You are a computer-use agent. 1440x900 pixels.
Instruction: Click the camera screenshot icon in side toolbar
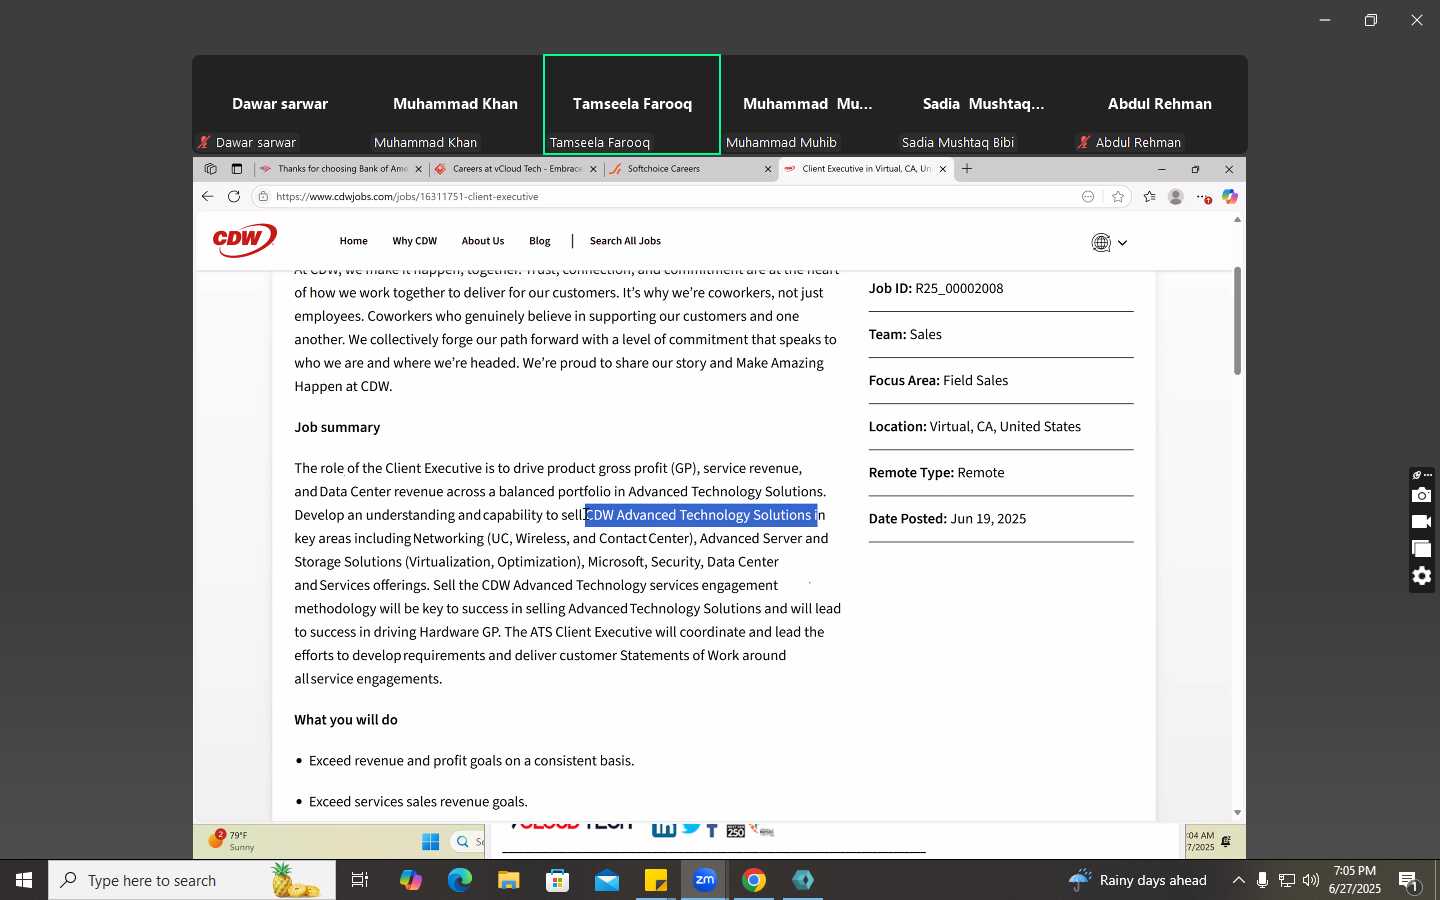click(x=1421, y=496)
